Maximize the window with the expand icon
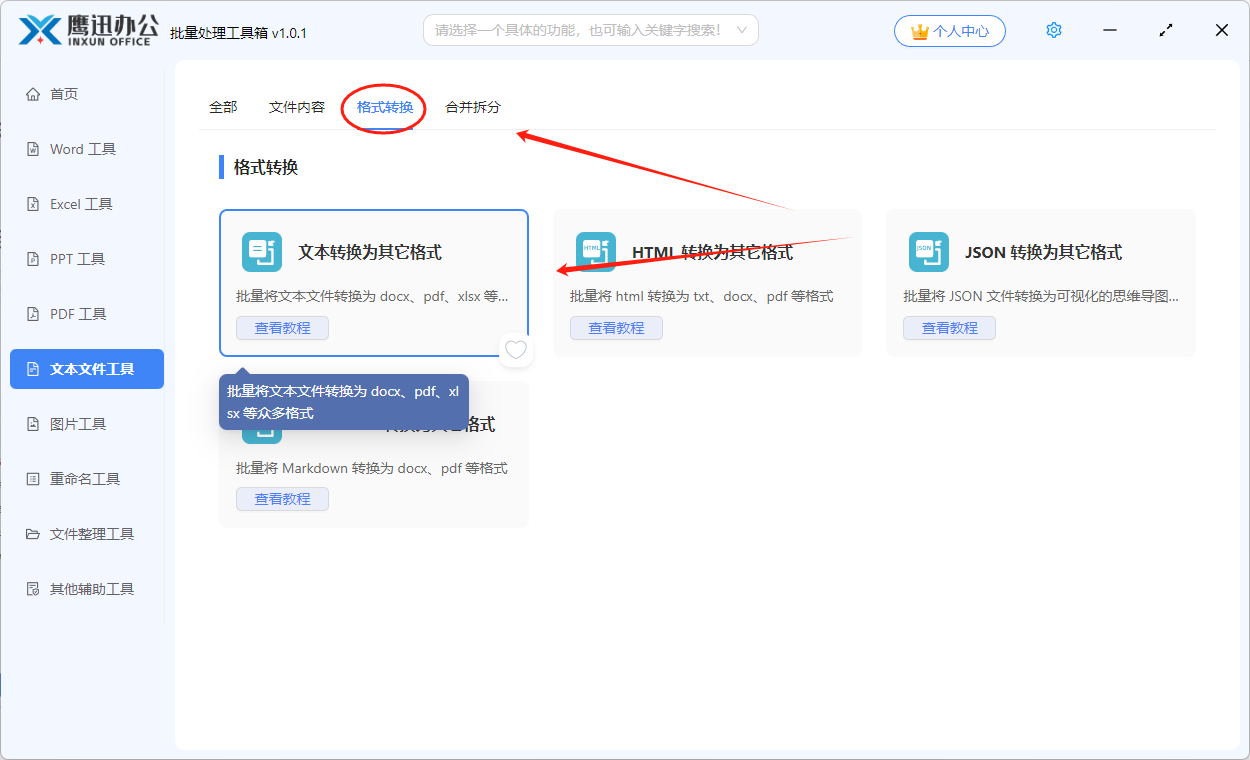 pyautogui.click(x=1166, y=30)
